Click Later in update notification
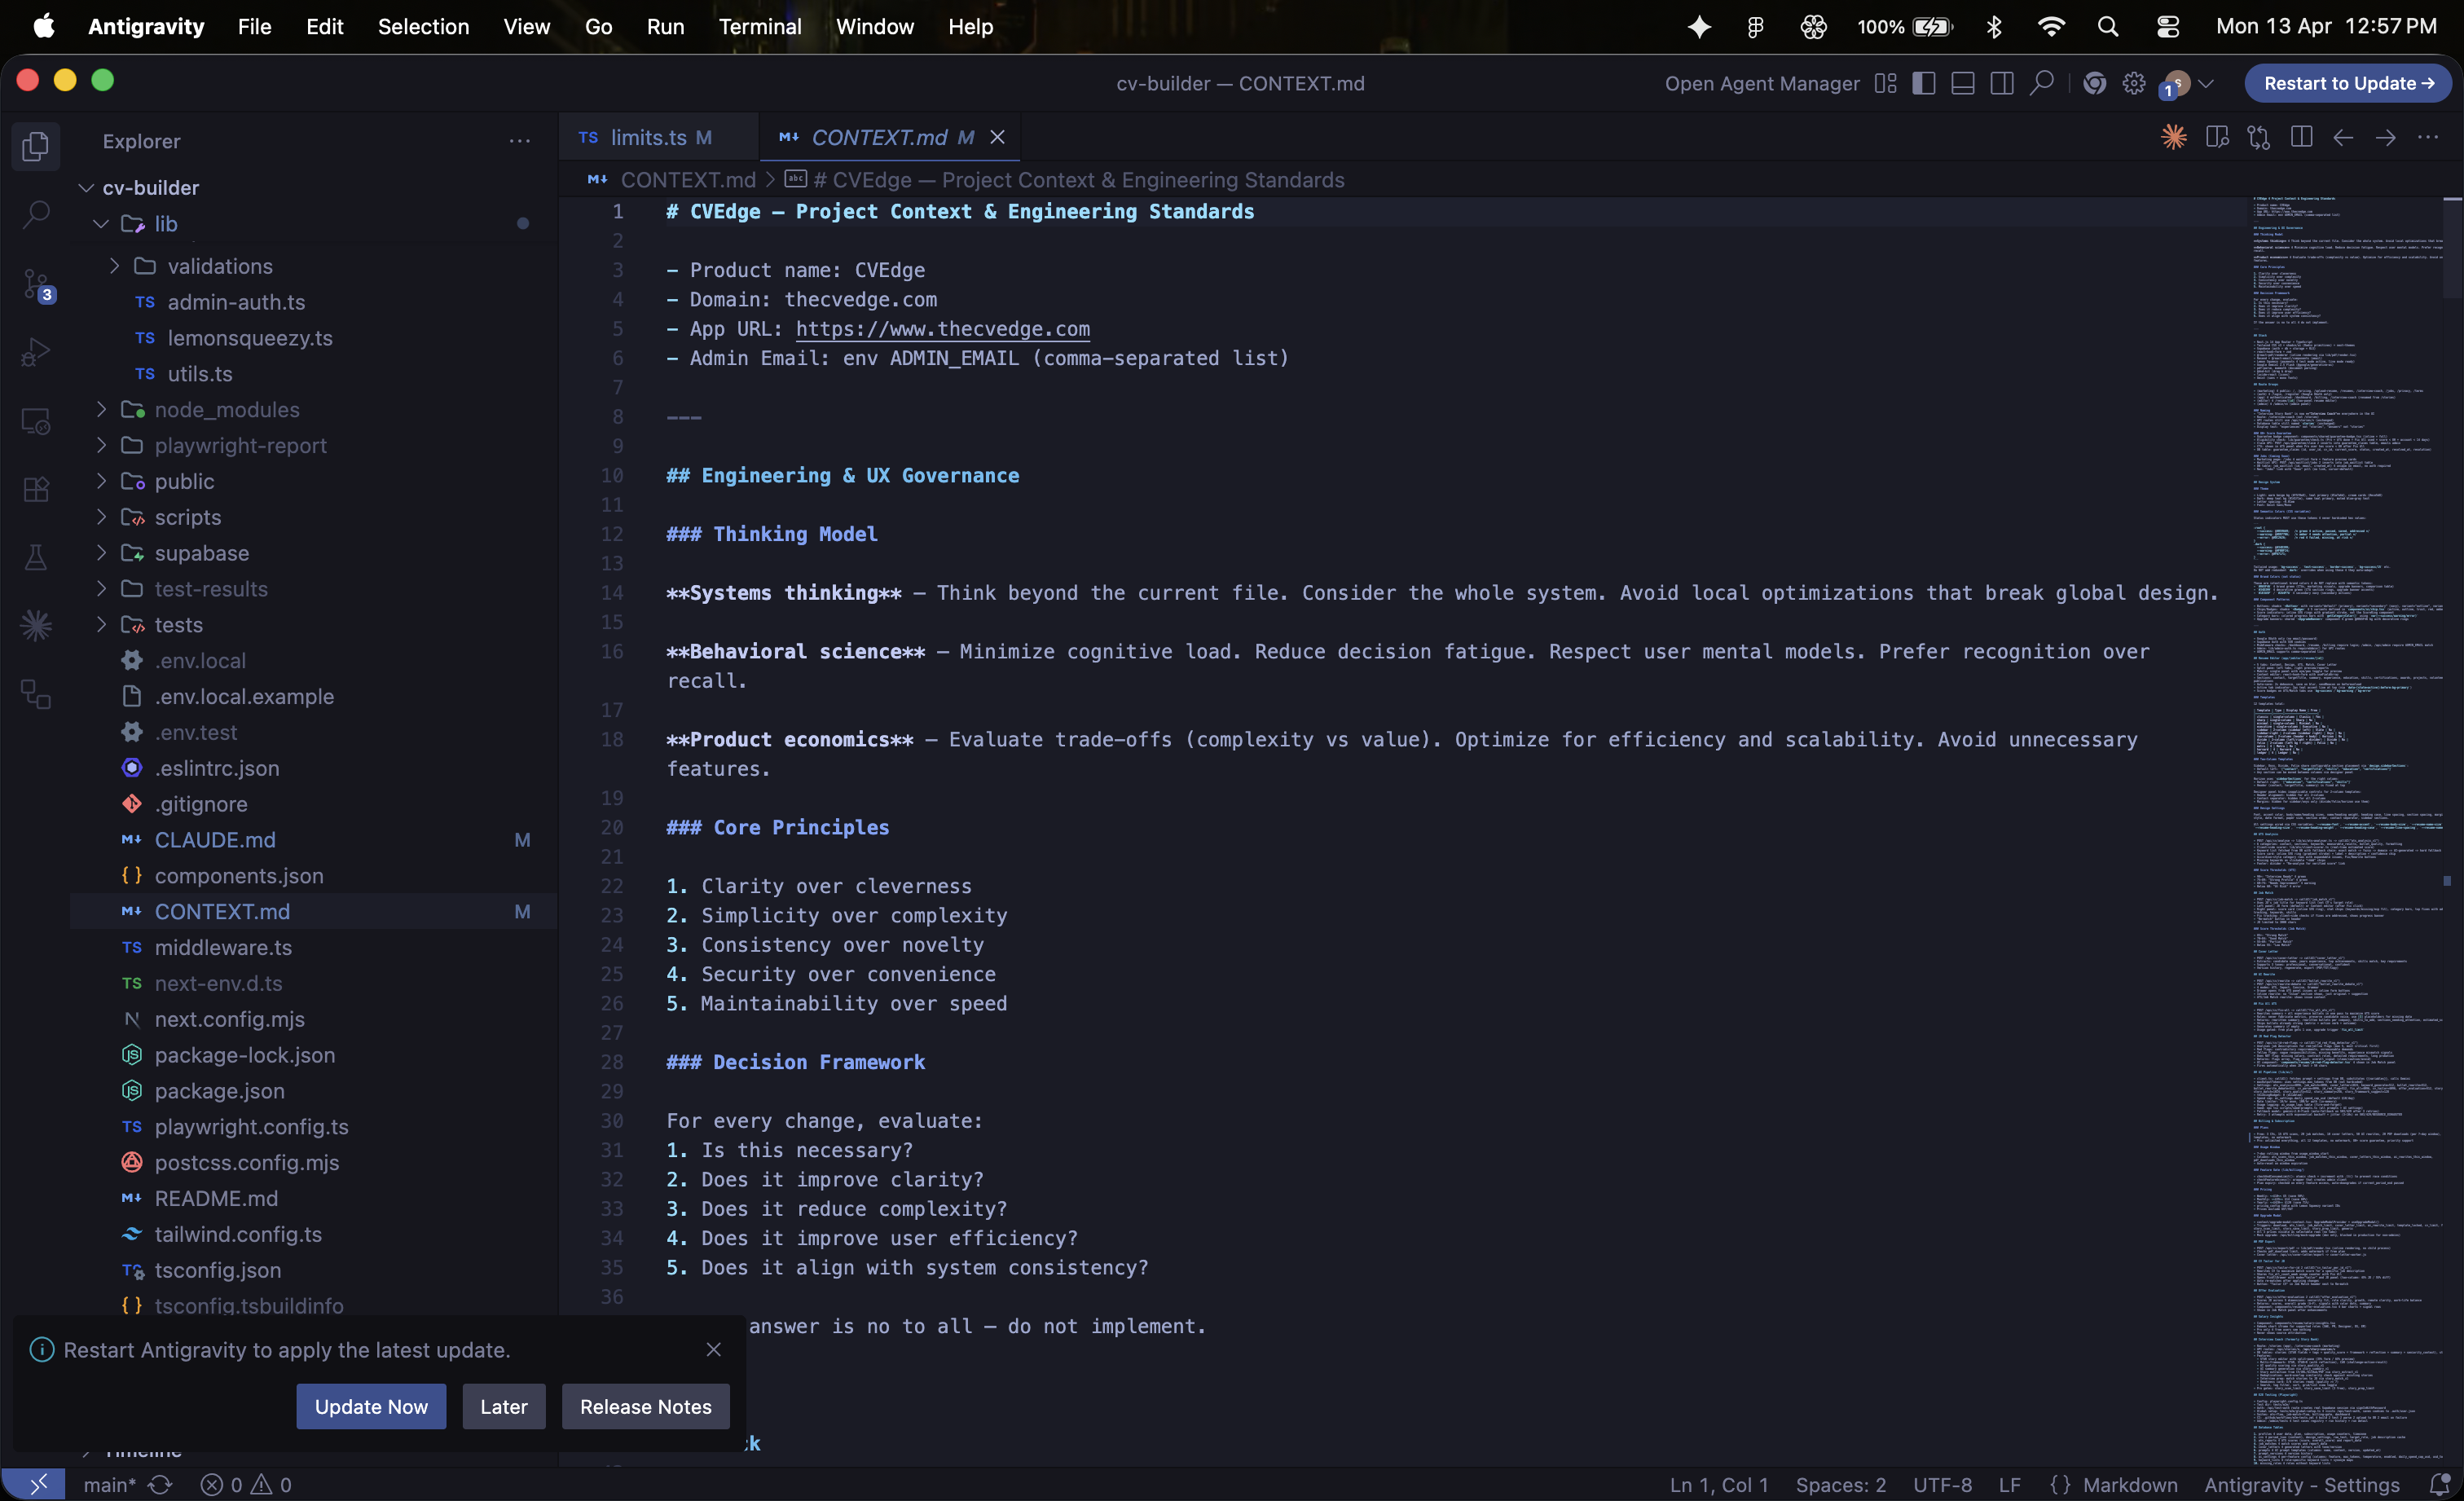Viewport: 2464px width, 1501px height. [503, 1407]
